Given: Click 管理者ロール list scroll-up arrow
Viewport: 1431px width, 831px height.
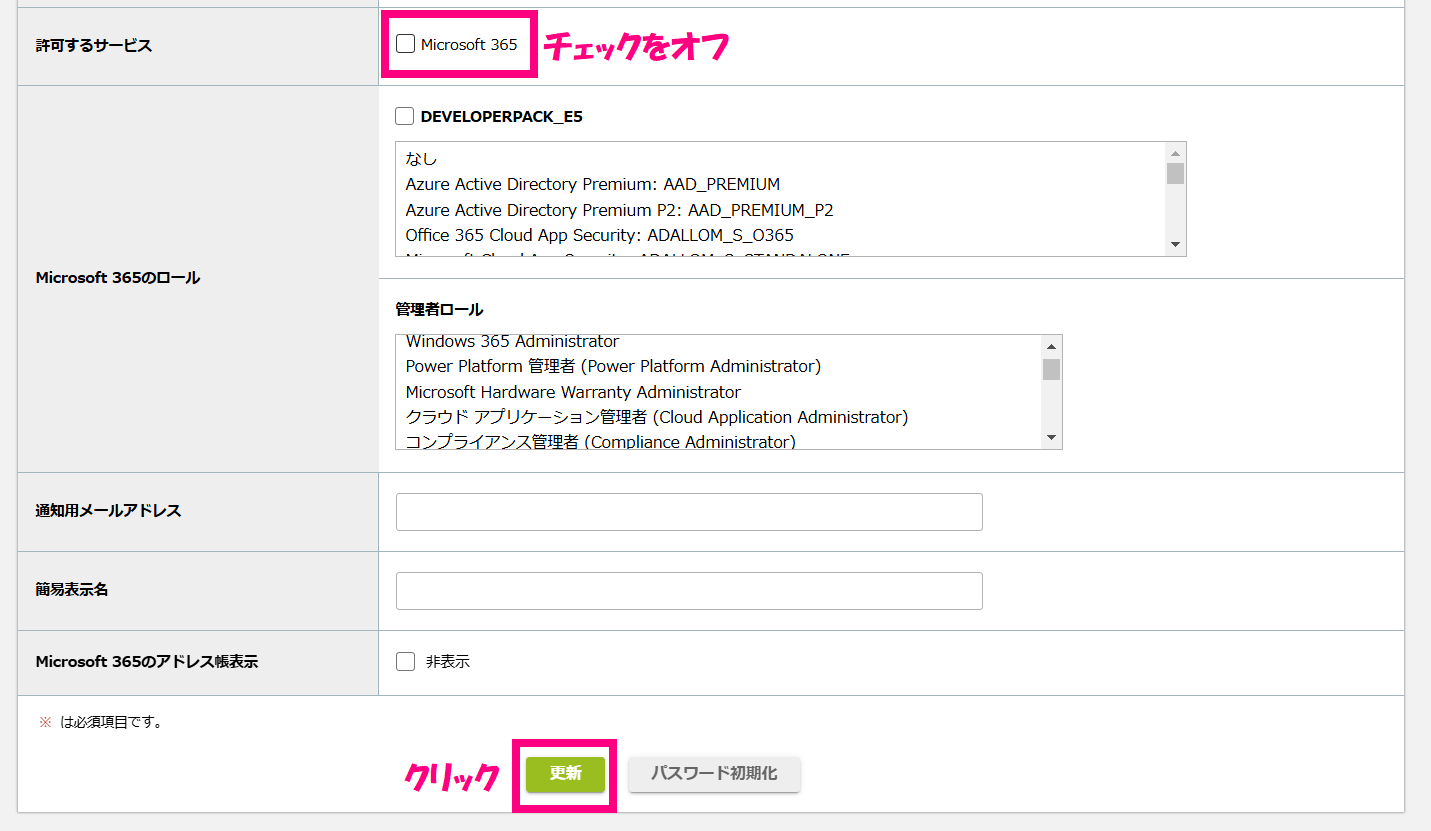Looking at the screenshot, I should 1051,346.
